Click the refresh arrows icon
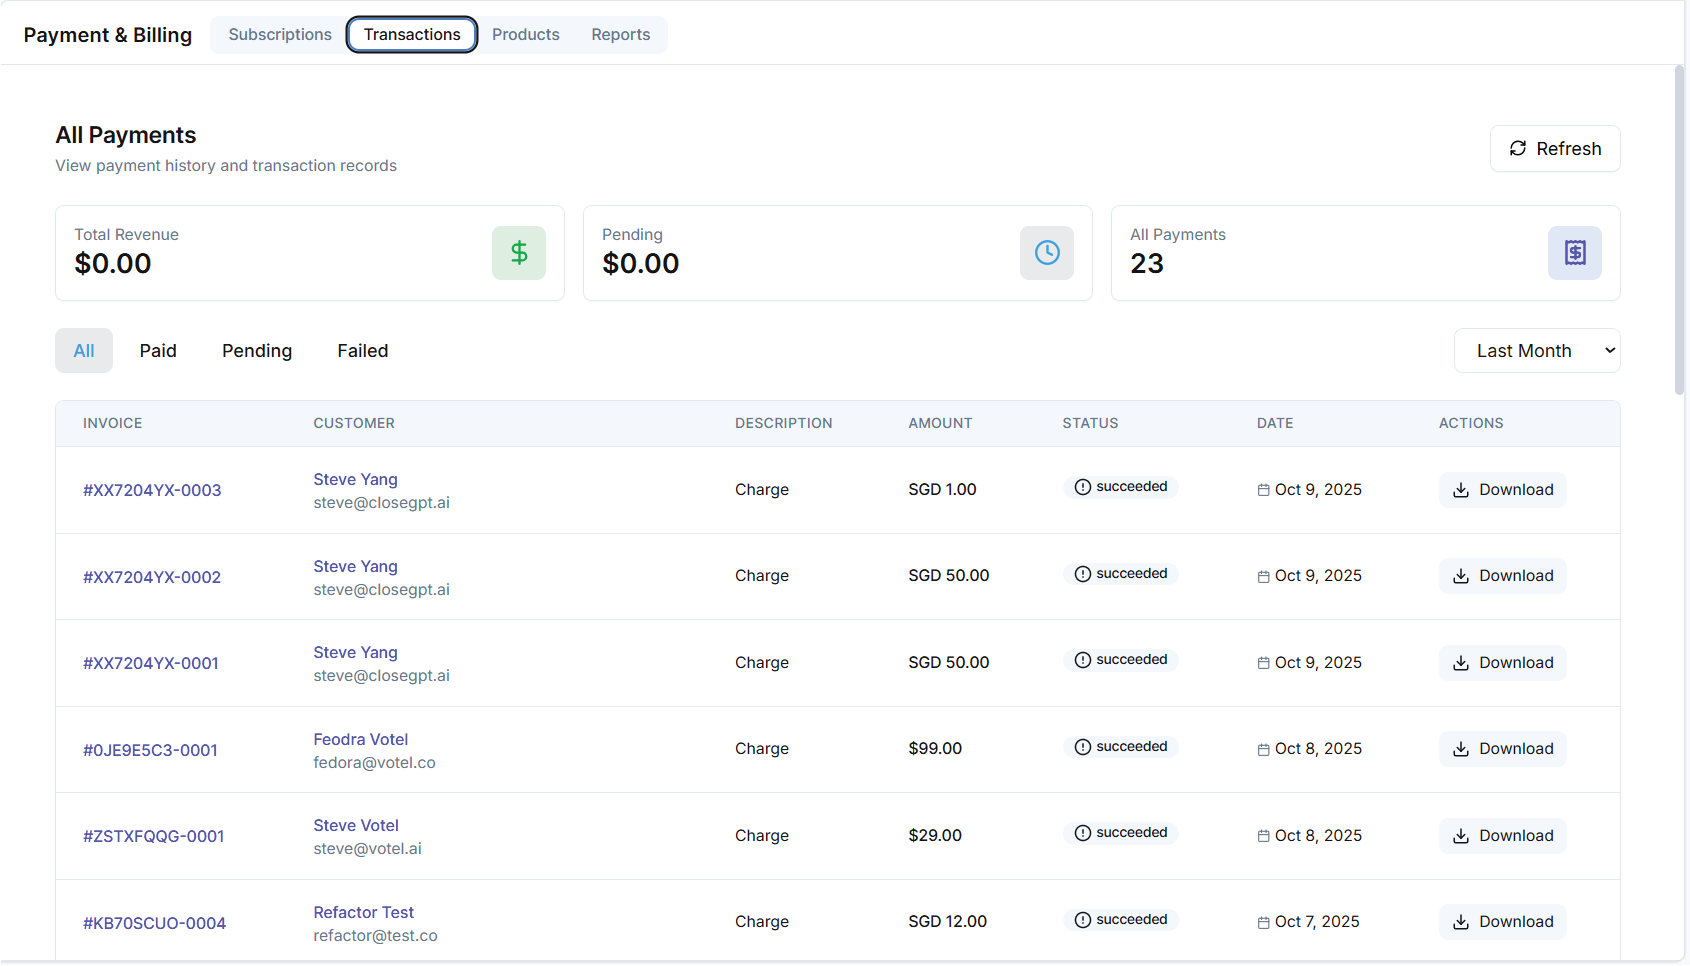 coord(1517,149)
